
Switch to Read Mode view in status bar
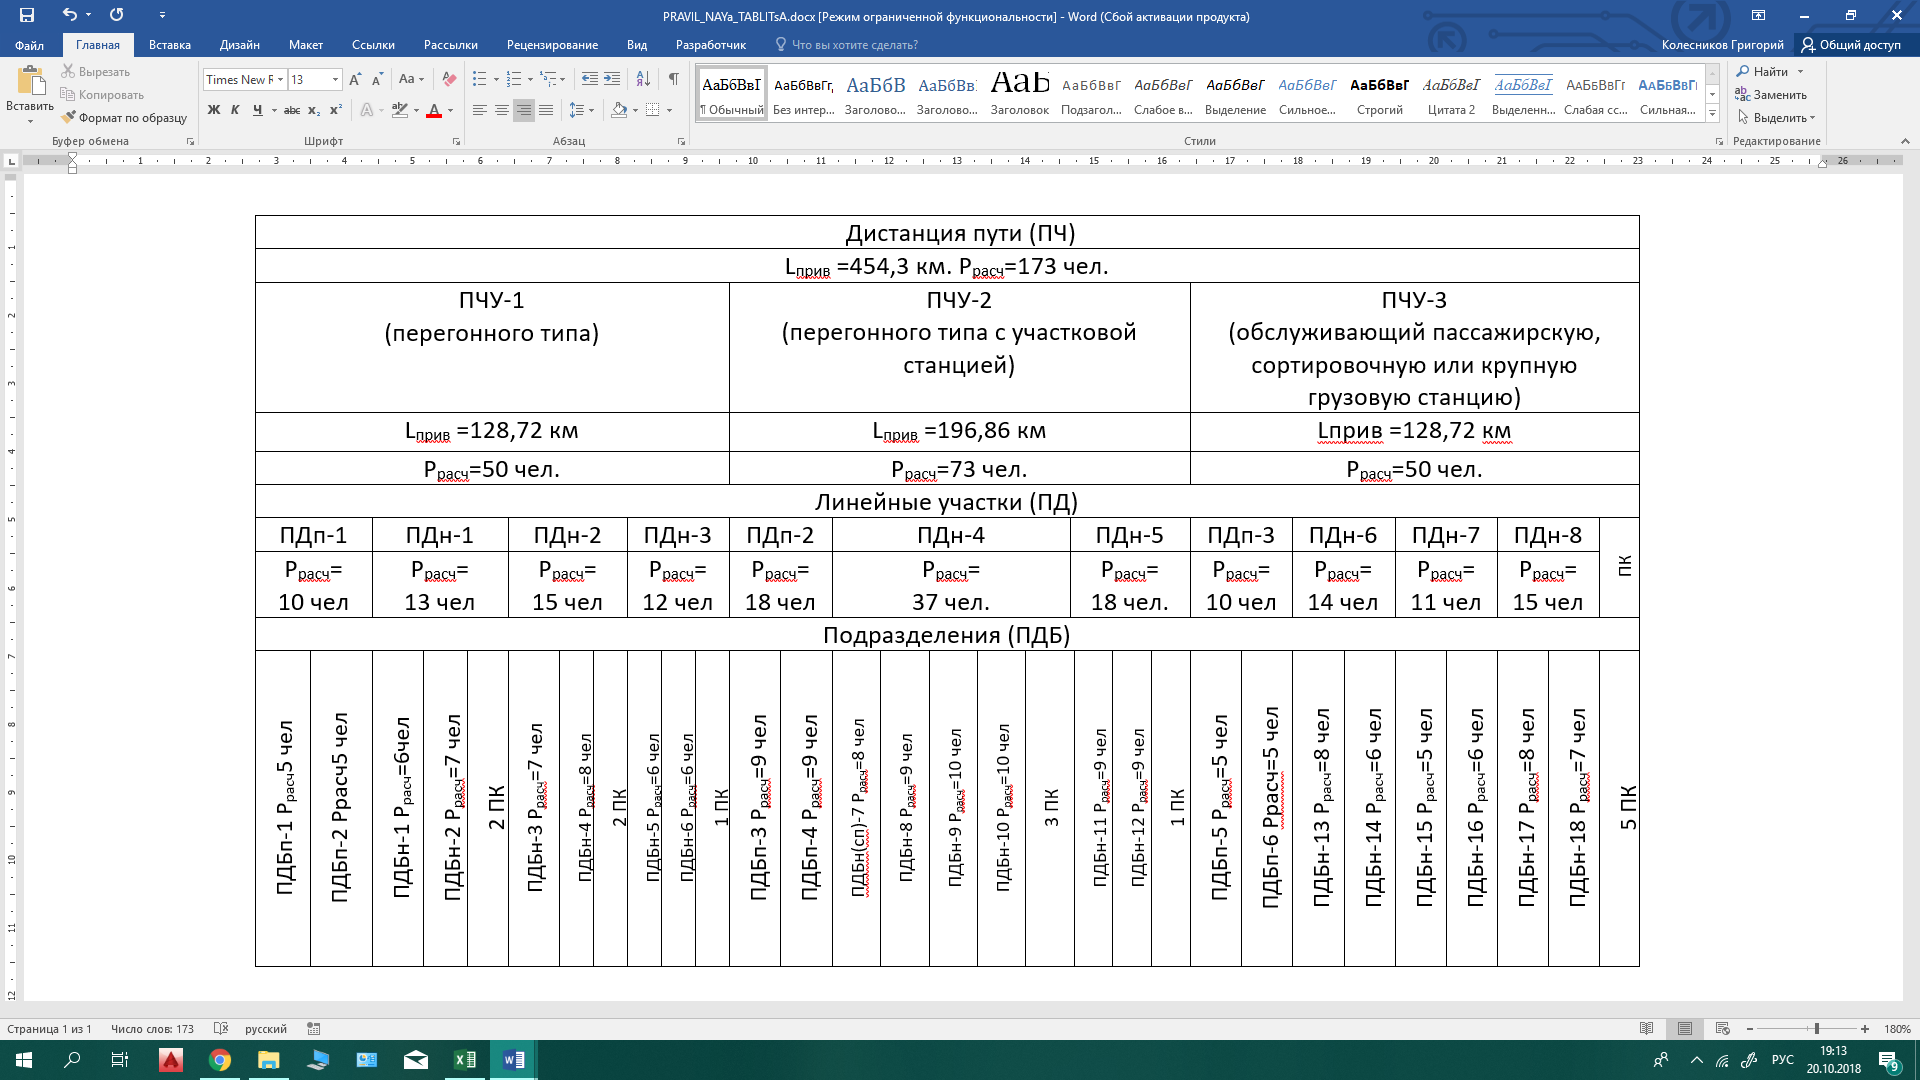pos(1647,1028)
